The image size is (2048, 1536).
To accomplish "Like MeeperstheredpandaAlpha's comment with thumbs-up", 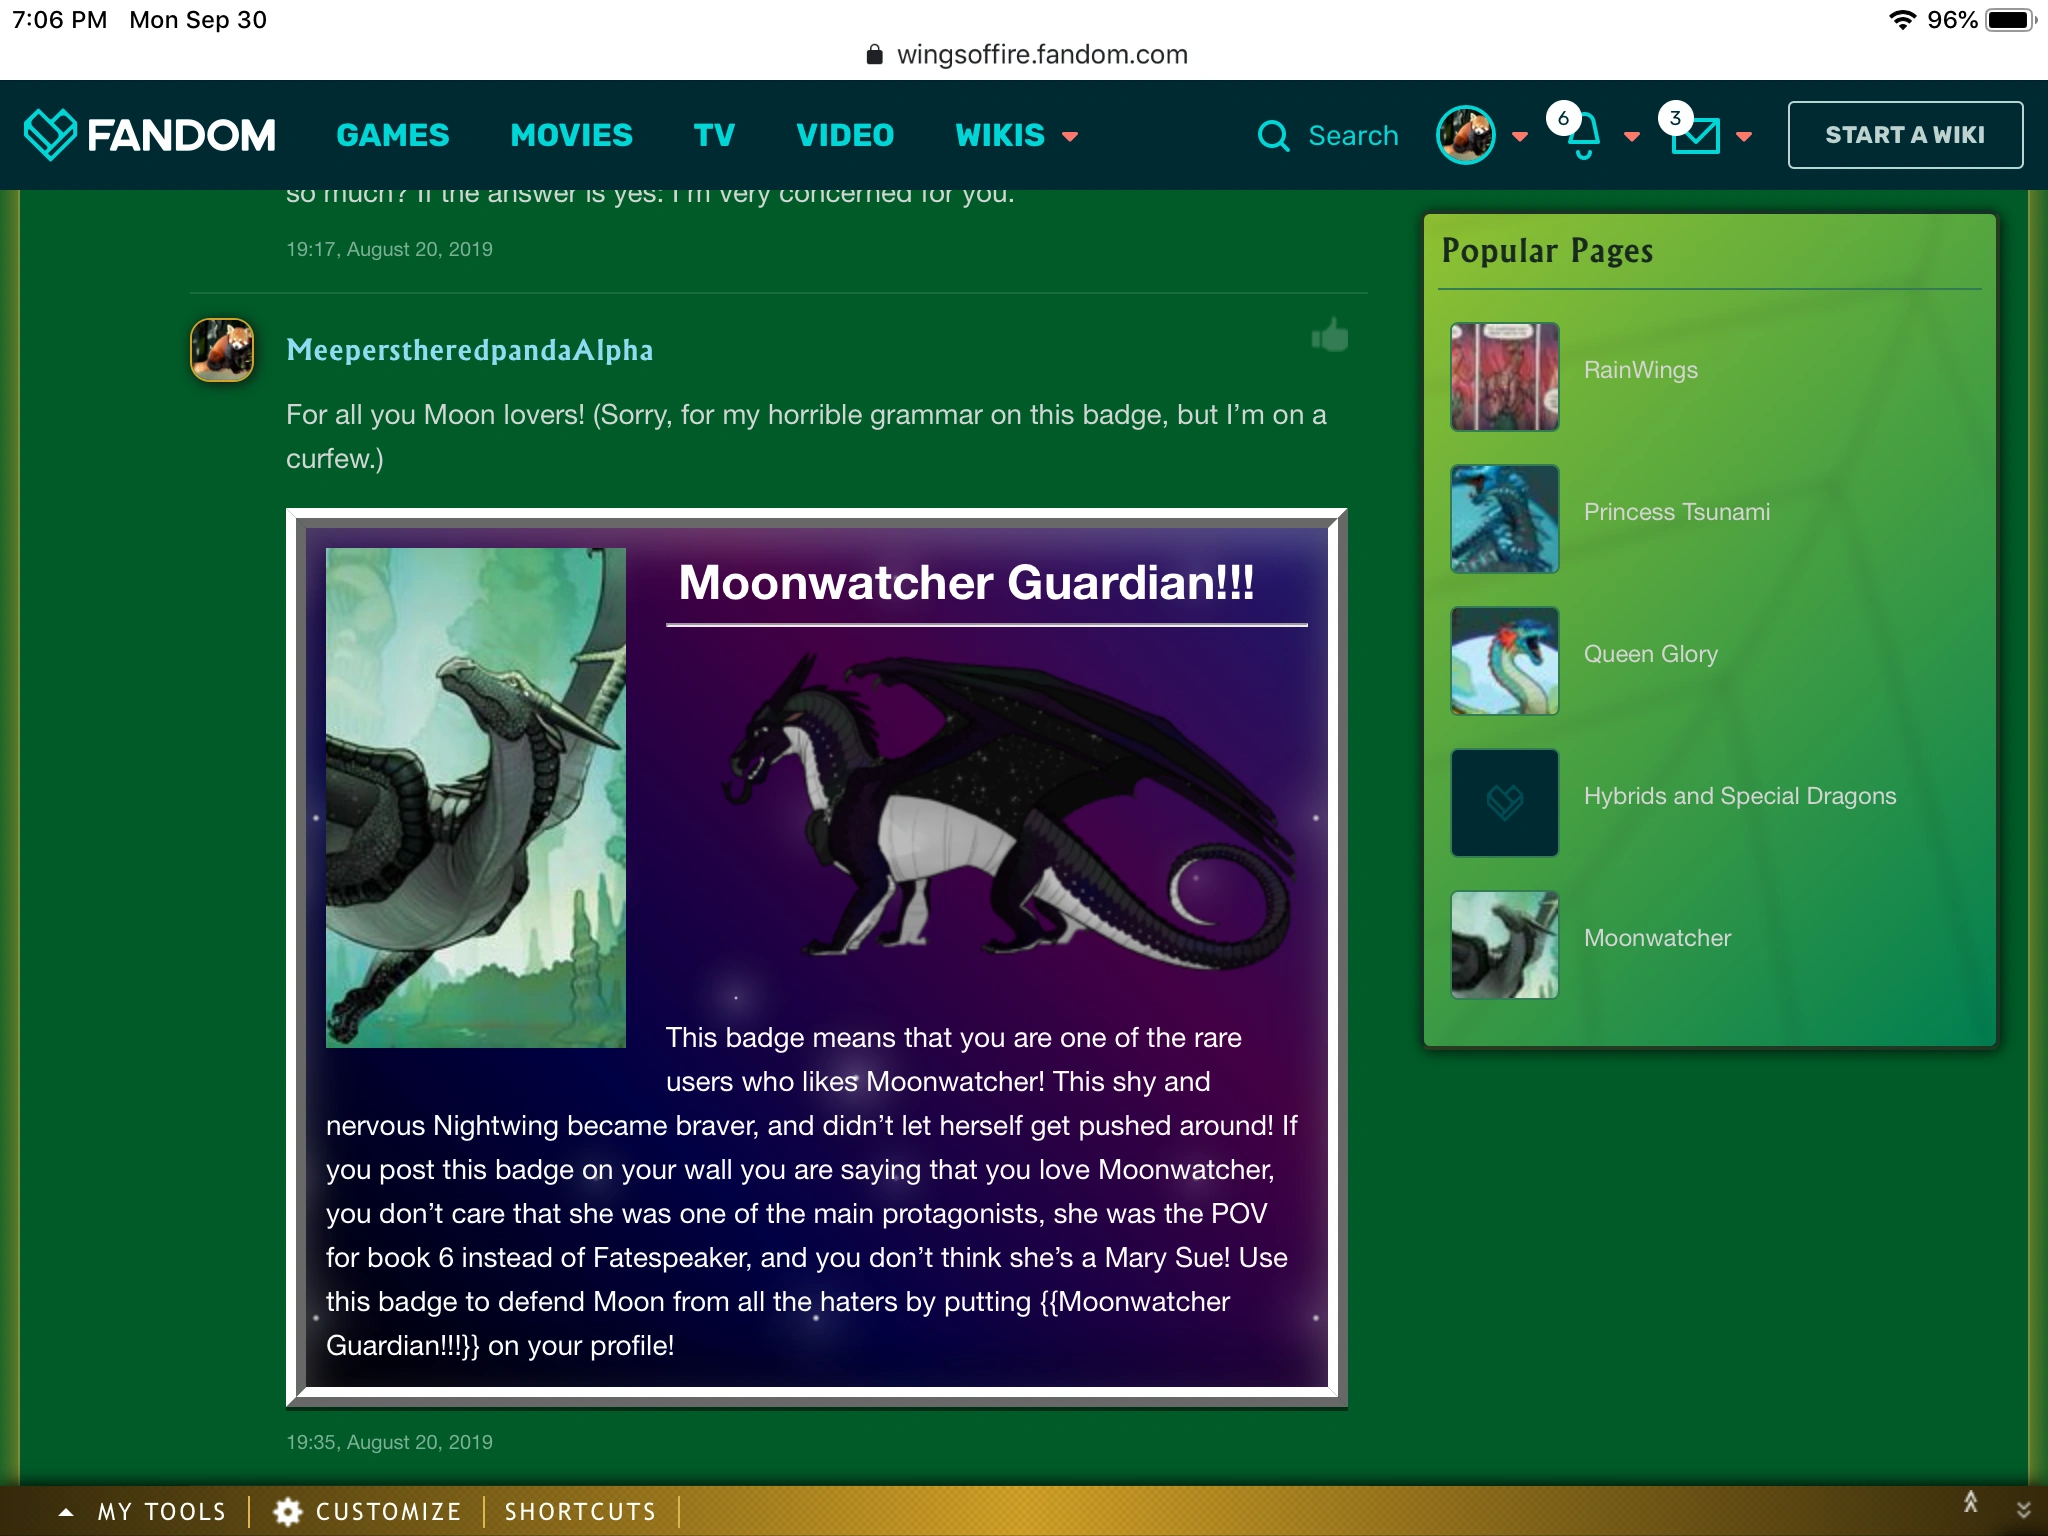I will point(1330,337).
